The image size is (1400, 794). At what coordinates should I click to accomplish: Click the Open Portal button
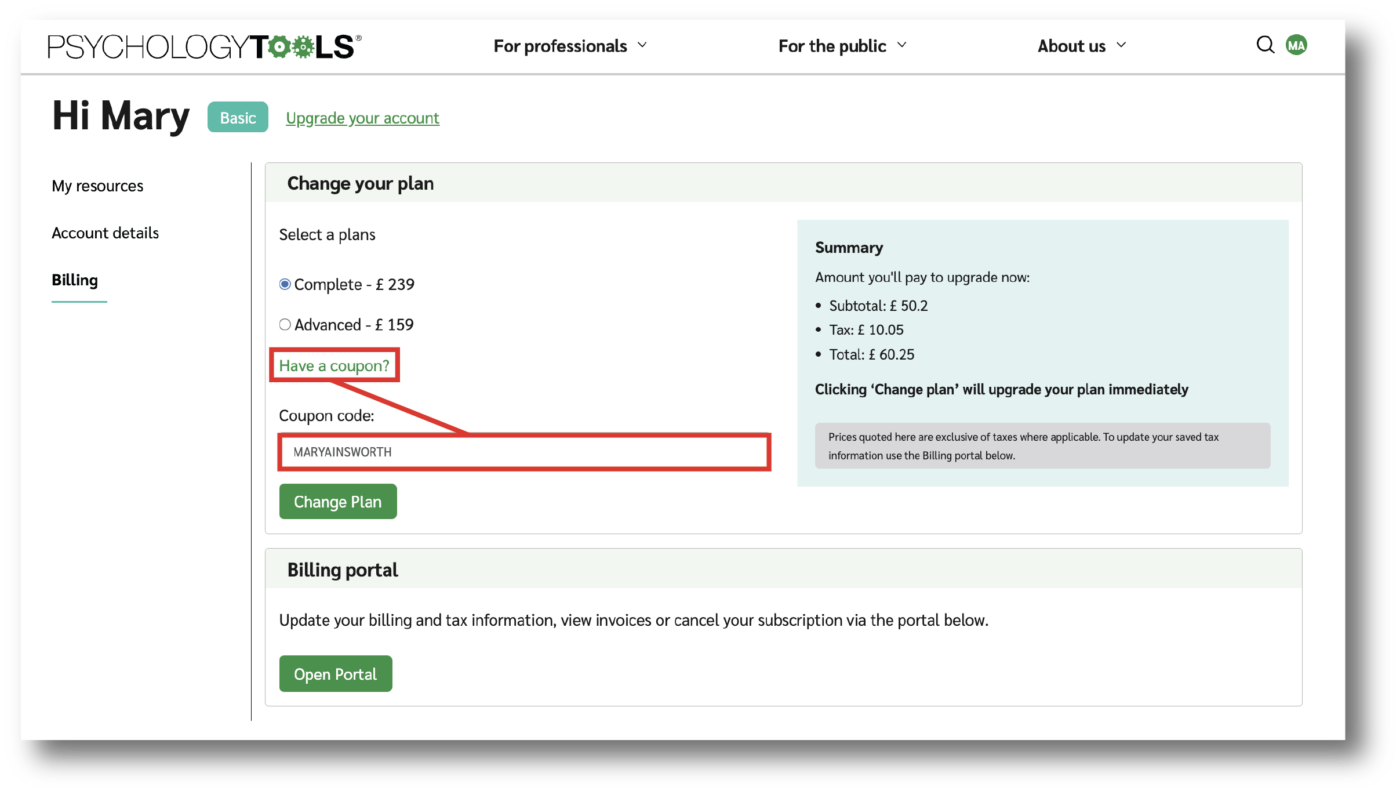(x=335, y=674)
